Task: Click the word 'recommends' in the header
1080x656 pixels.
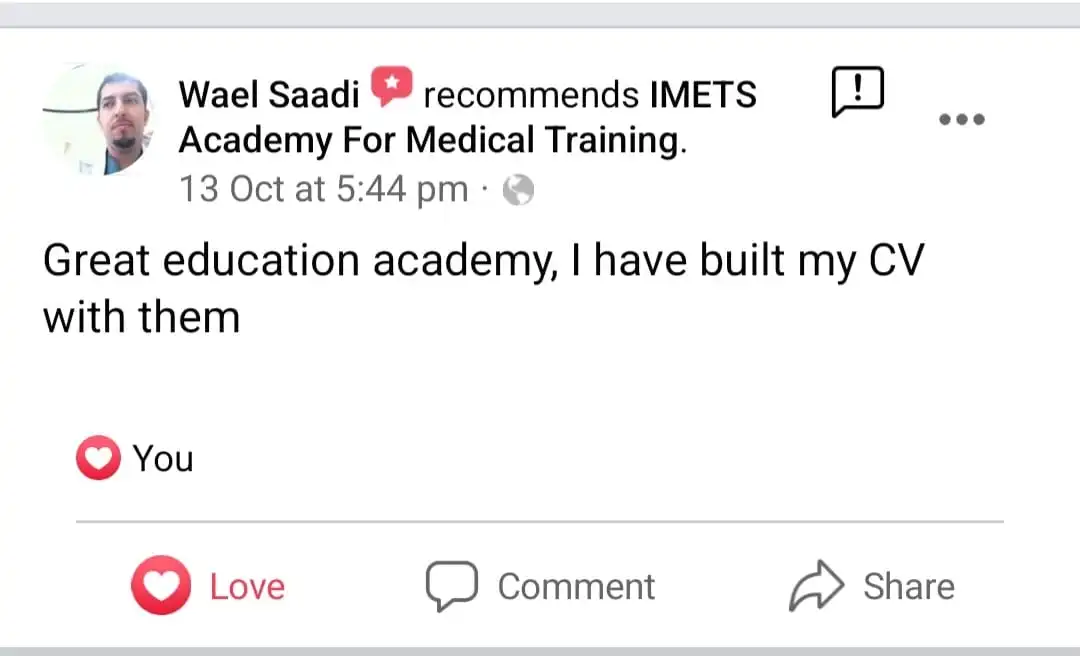Action: point(531,95)
